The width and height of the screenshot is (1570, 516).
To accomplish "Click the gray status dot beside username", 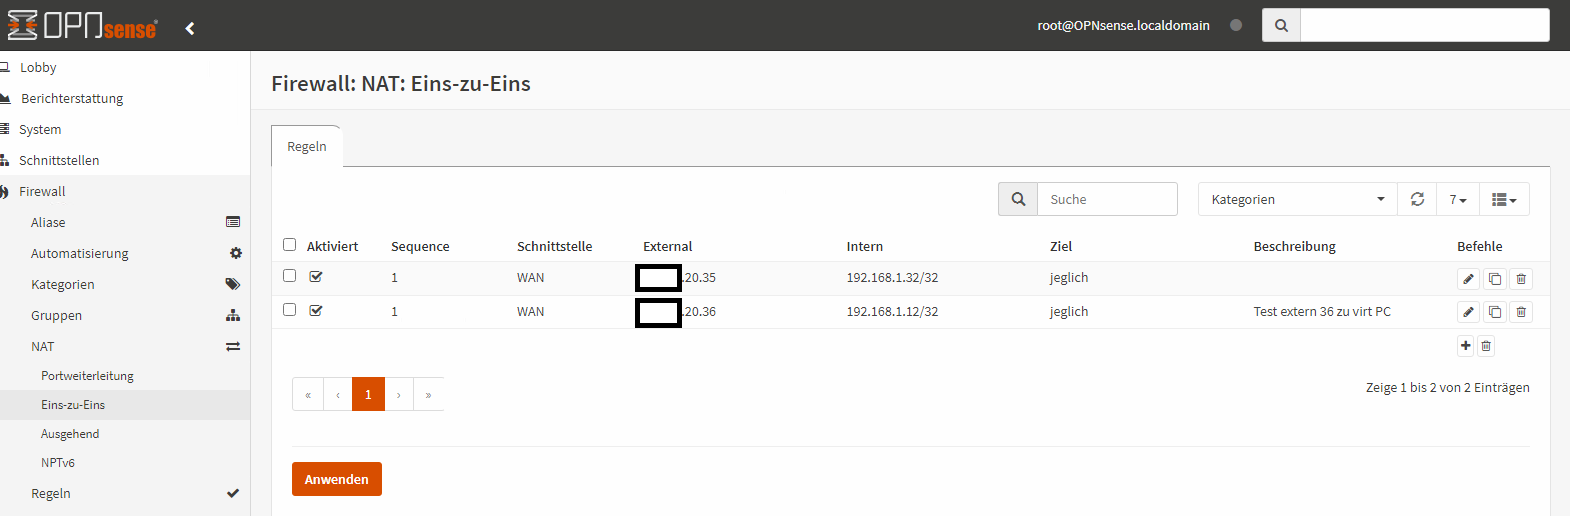I will (1236, 25).
